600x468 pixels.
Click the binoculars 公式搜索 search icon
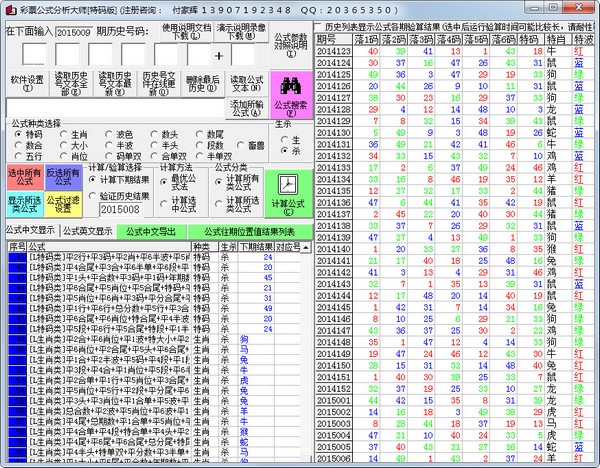pyautogui.click(x=290, y=86)
